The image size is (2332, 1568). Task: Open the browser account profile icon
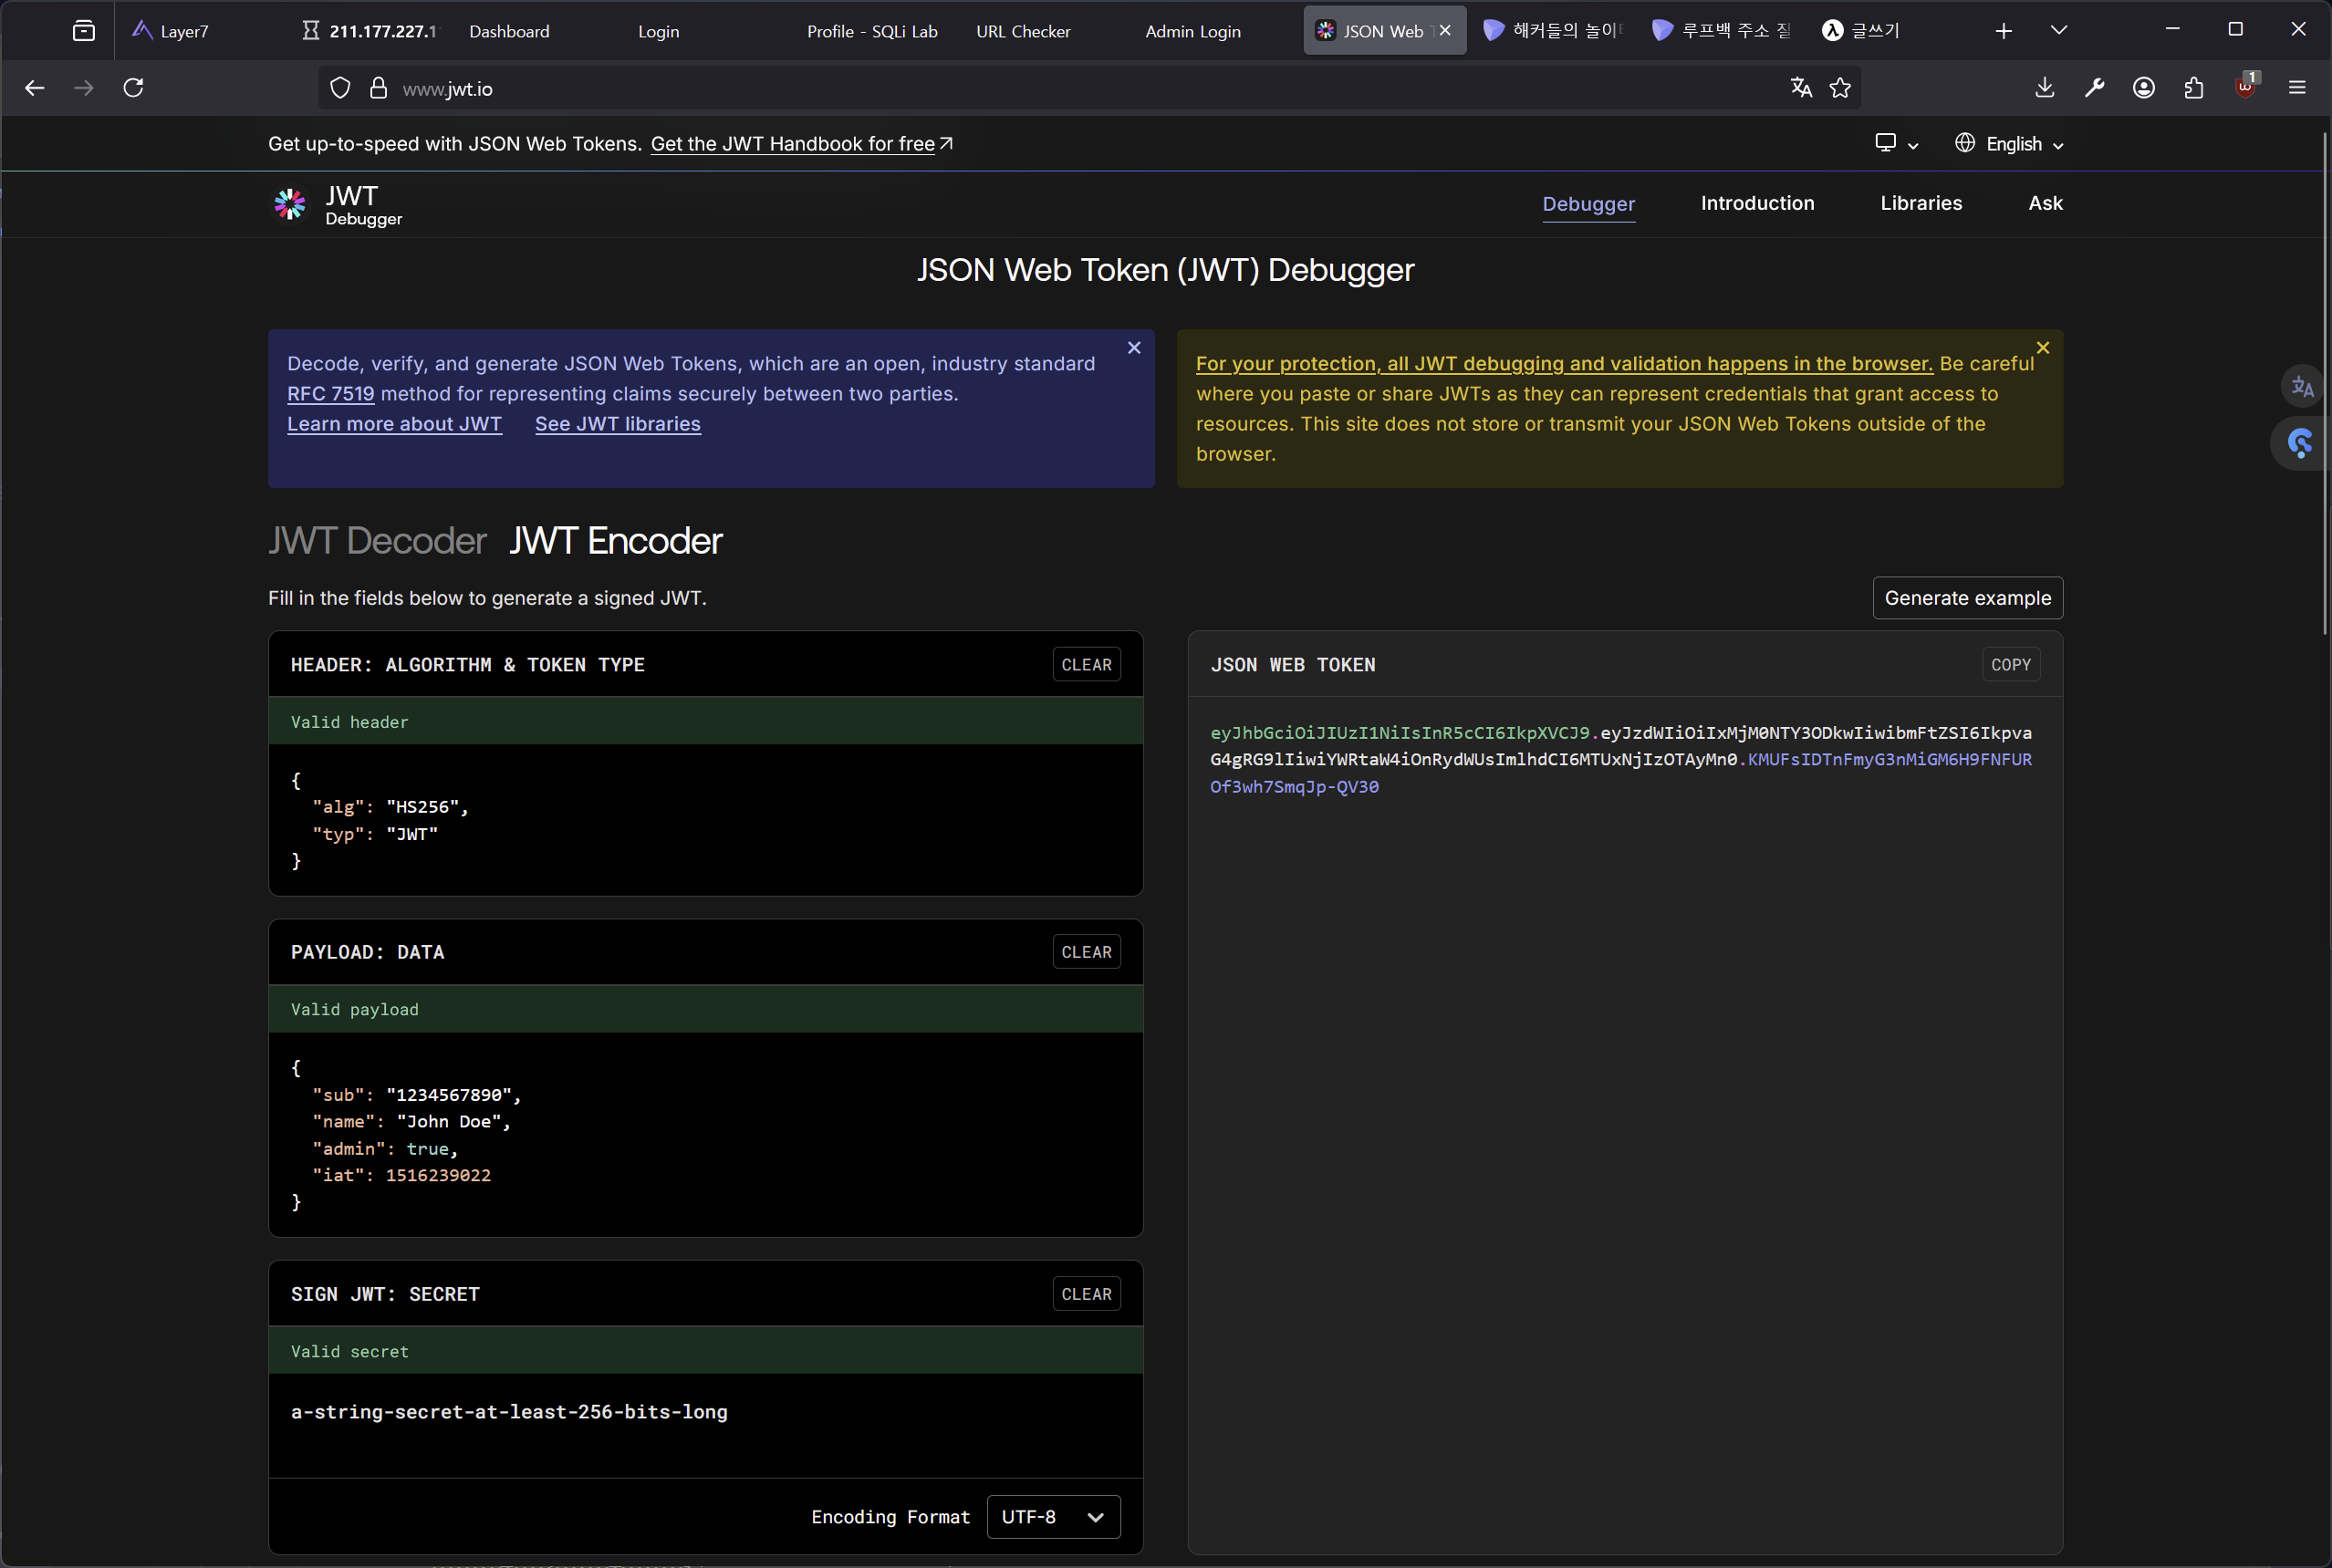(2144, 88)
